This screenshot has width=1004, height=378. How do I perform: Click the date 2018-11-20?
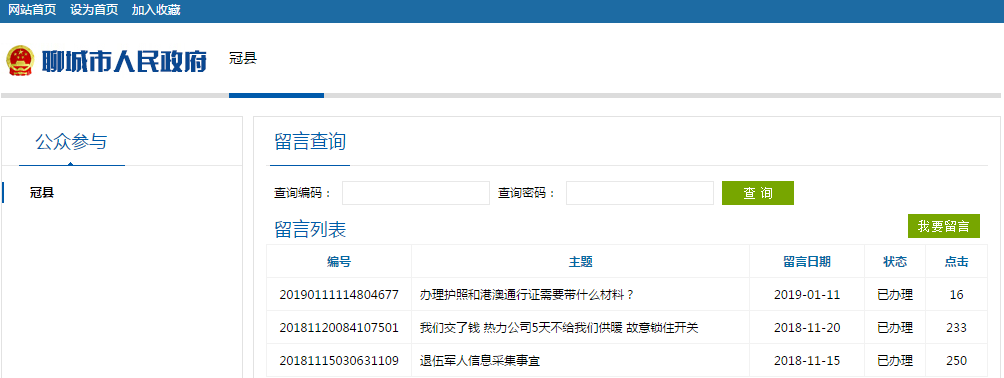click(807, 328)
